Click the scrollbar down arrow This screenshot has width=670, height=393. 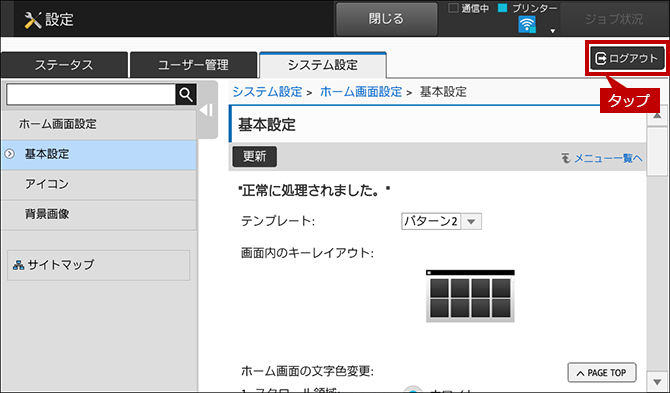pos(657,381)
